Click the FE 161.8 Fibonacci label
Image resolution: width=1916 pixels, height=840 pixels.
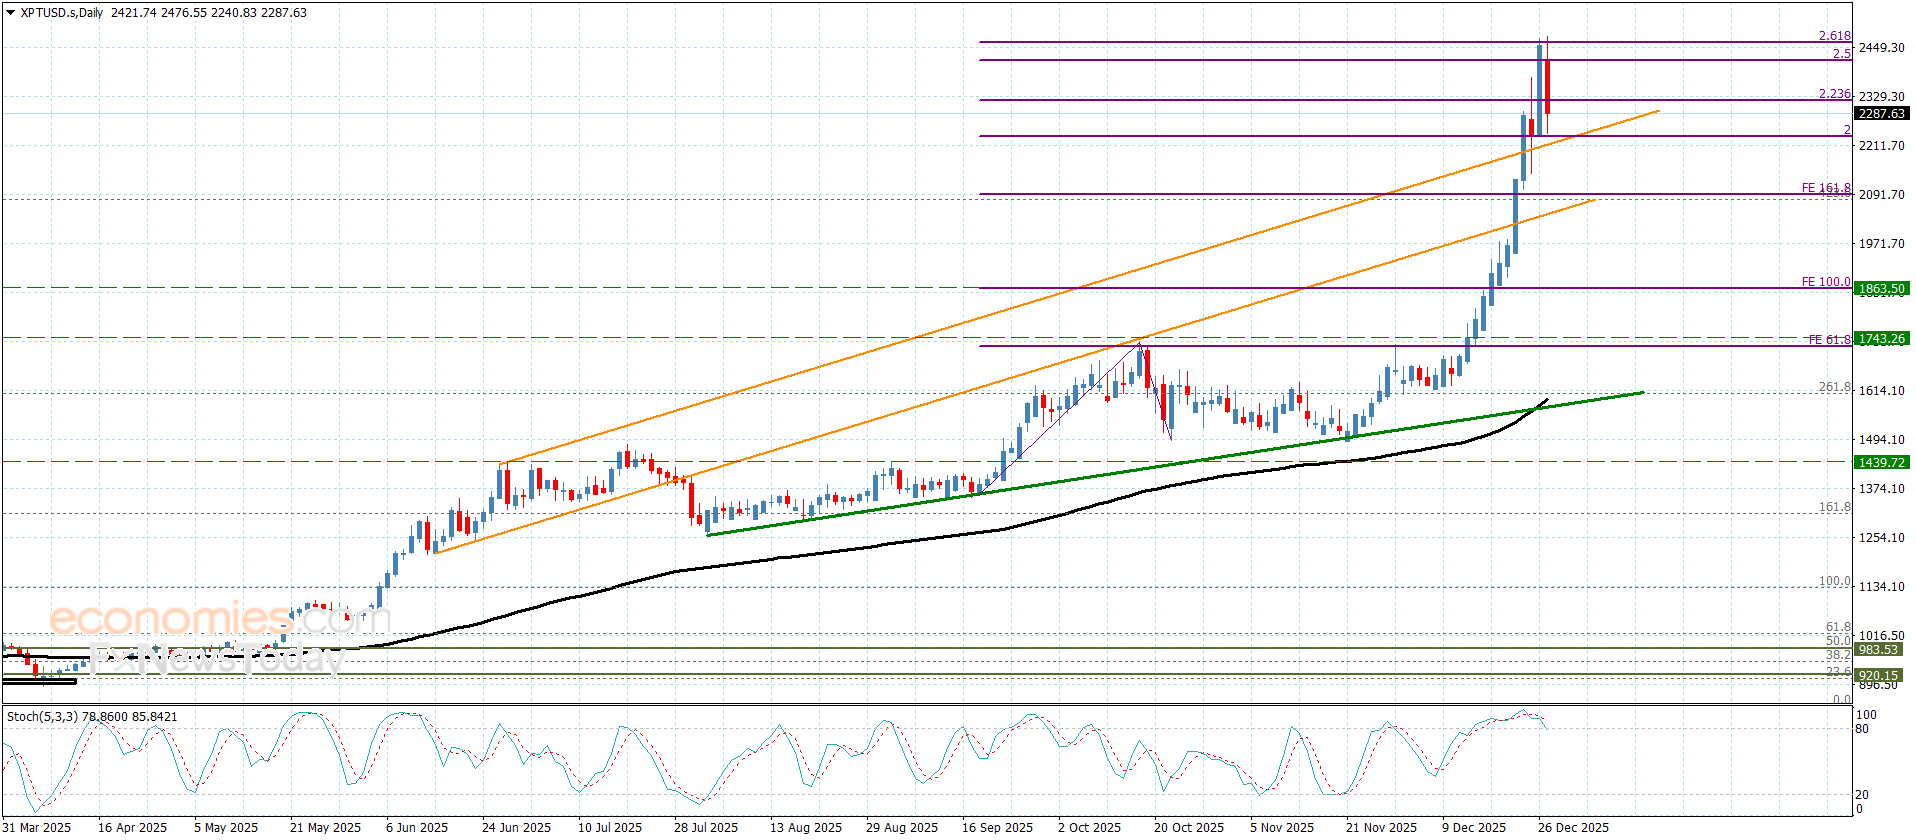coord(1825,188)
